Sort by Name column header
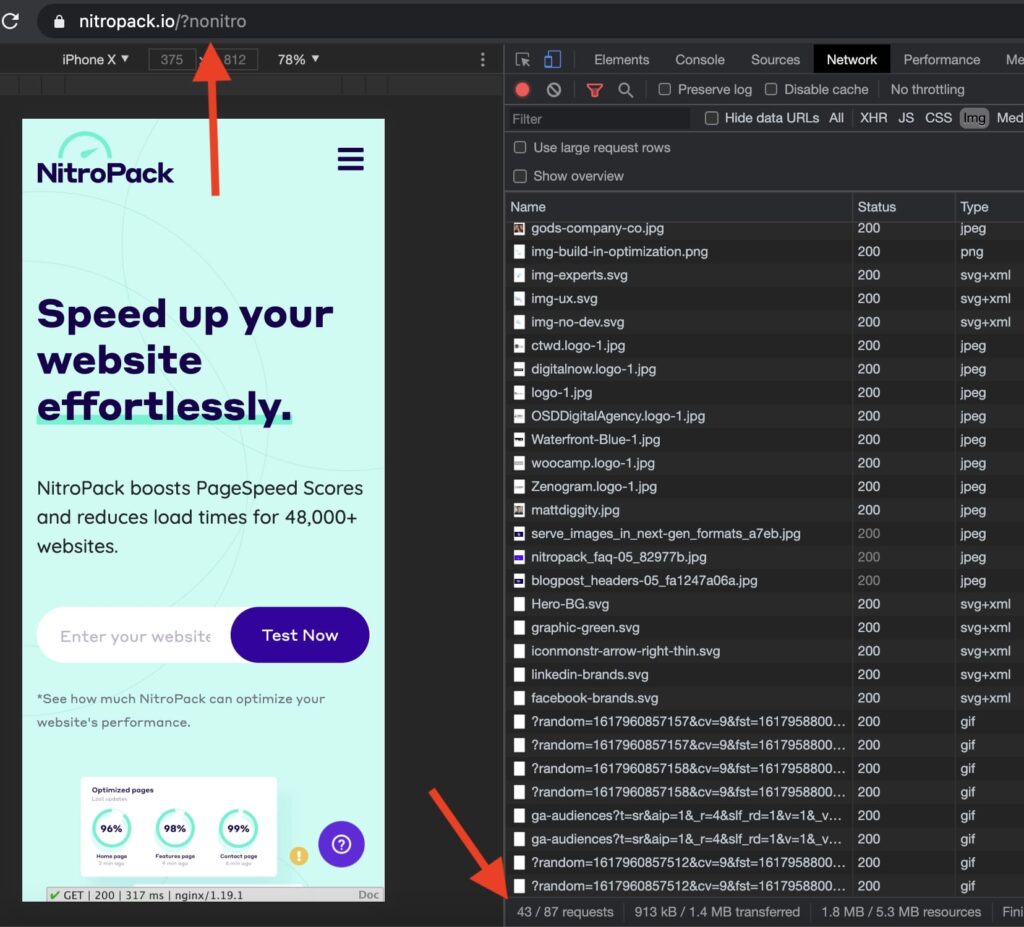 point(679,206)
